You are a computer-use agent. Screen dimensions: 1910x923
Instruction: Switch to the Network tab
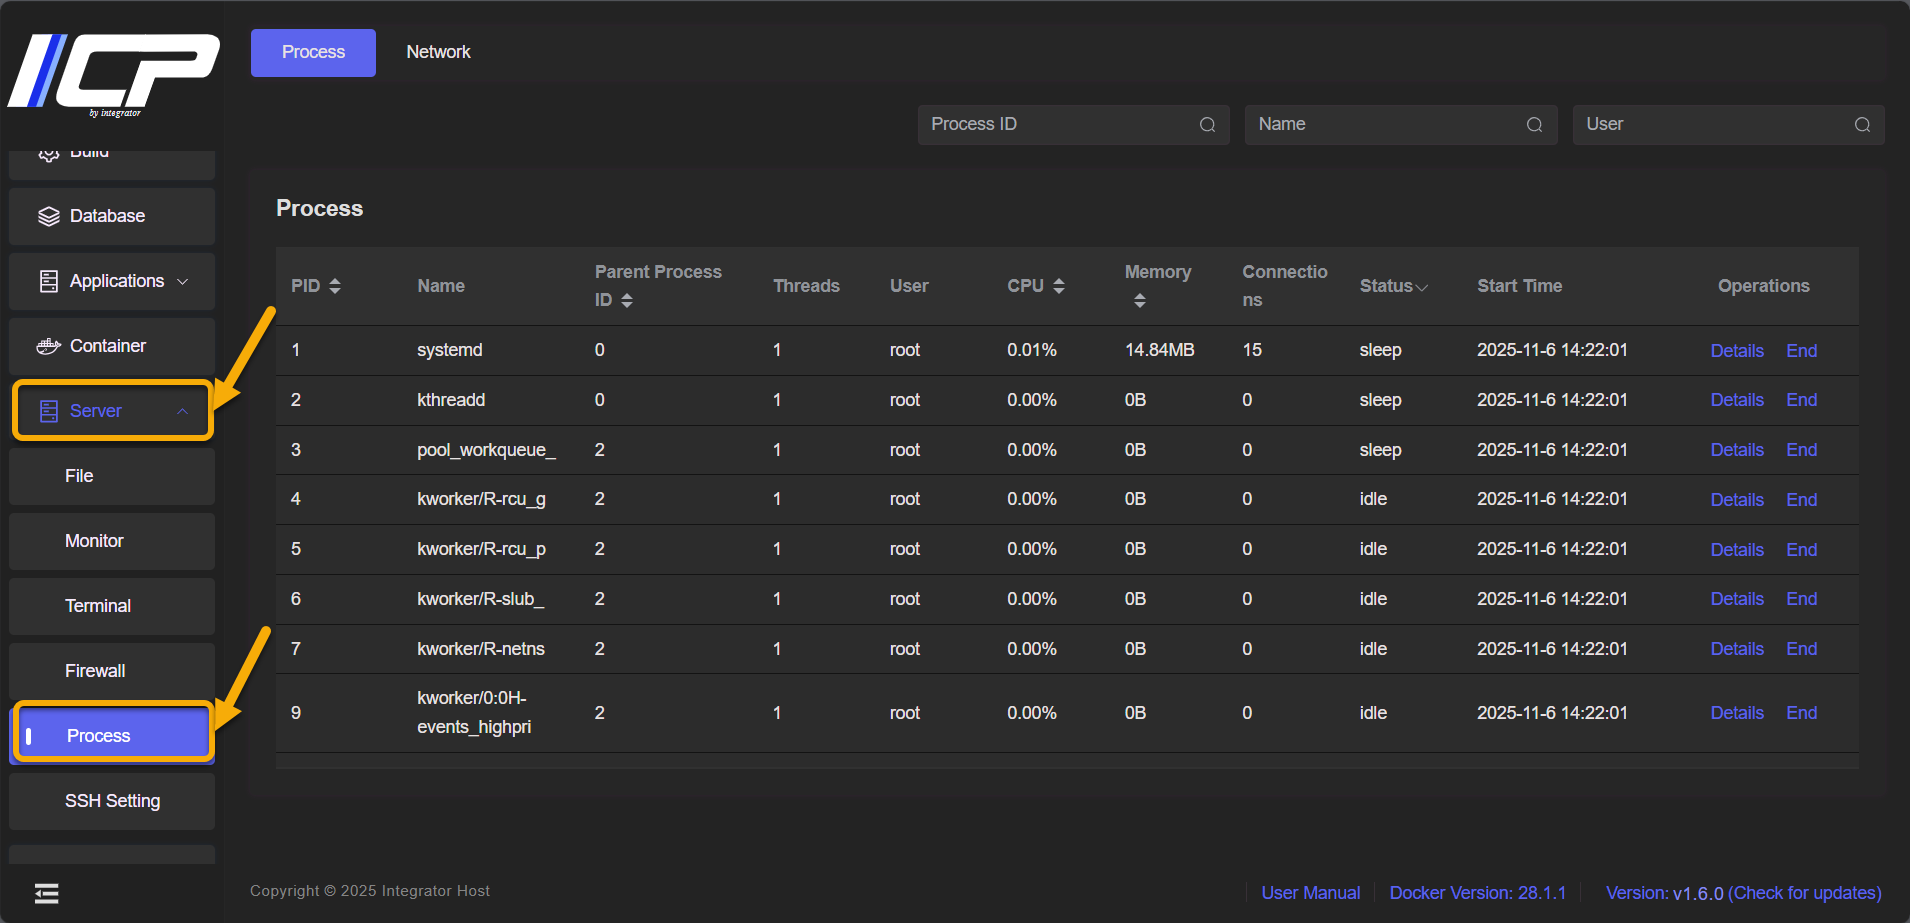tap(438, 52)
